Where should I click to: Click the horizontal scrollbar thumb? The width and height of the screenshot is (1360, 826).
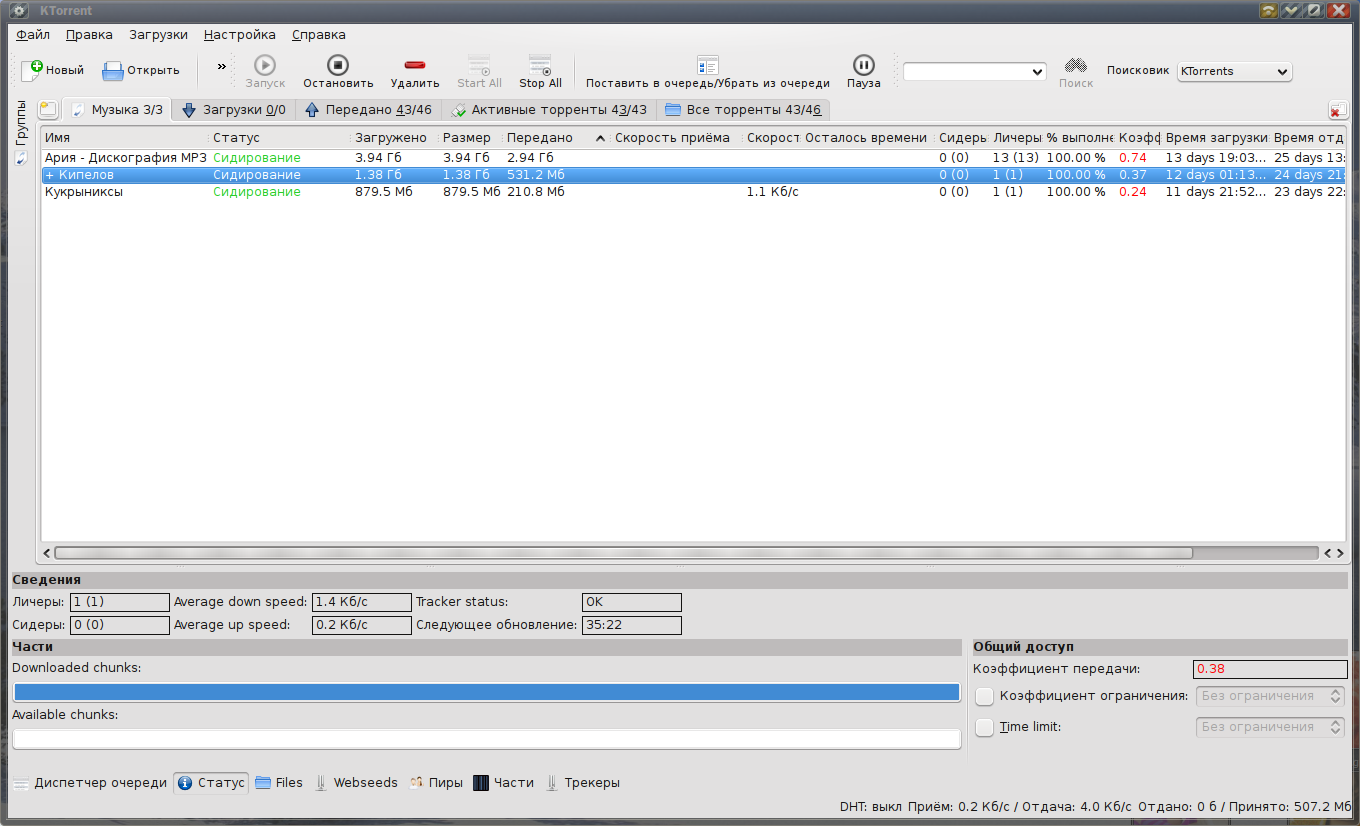click(x=623, y=552)
